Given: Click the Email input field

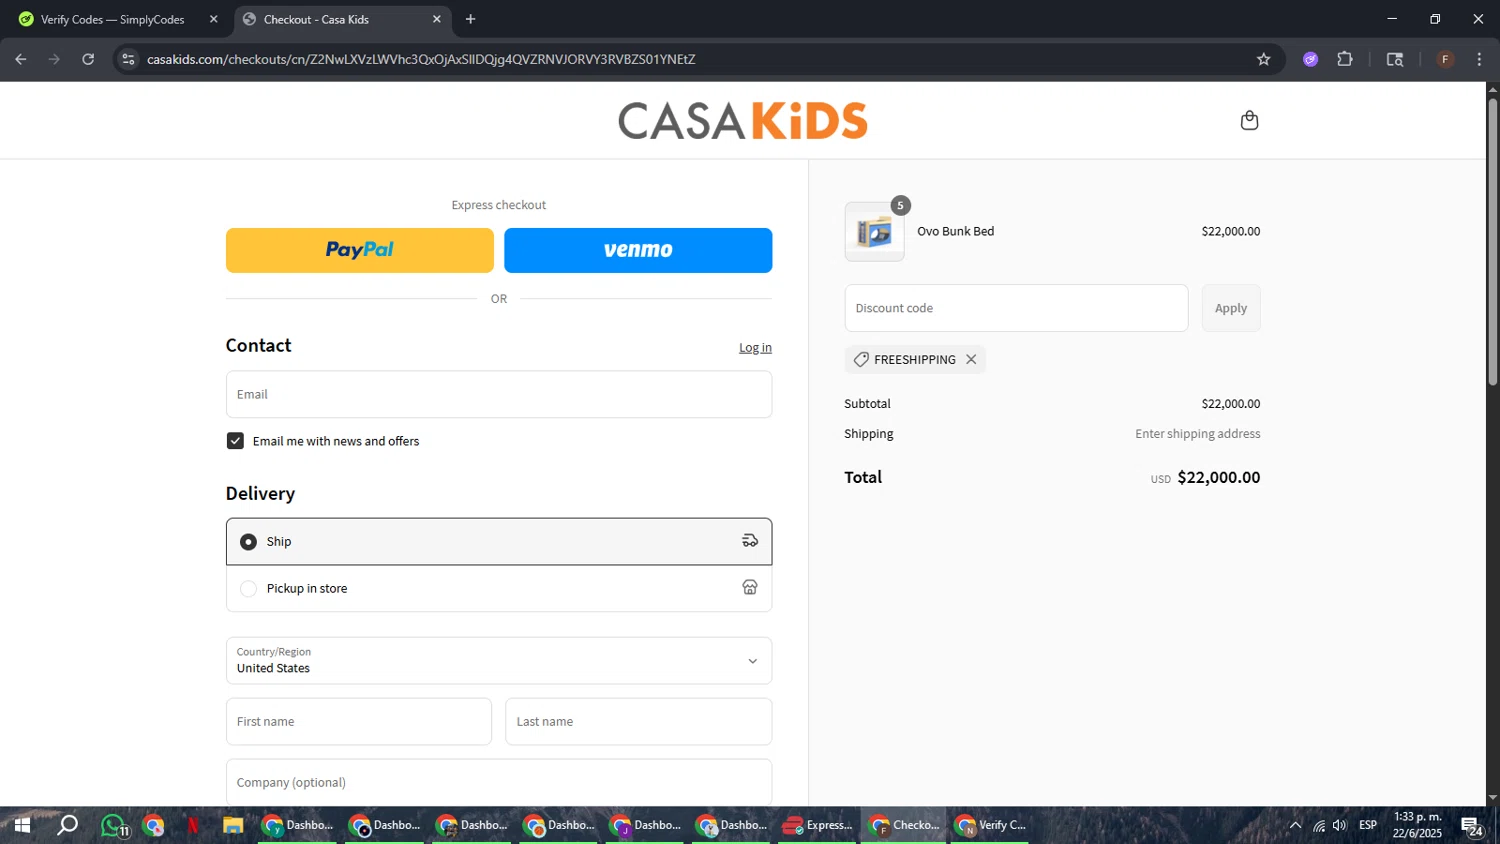Looking at the screenshot, I should tap(499, 394).
